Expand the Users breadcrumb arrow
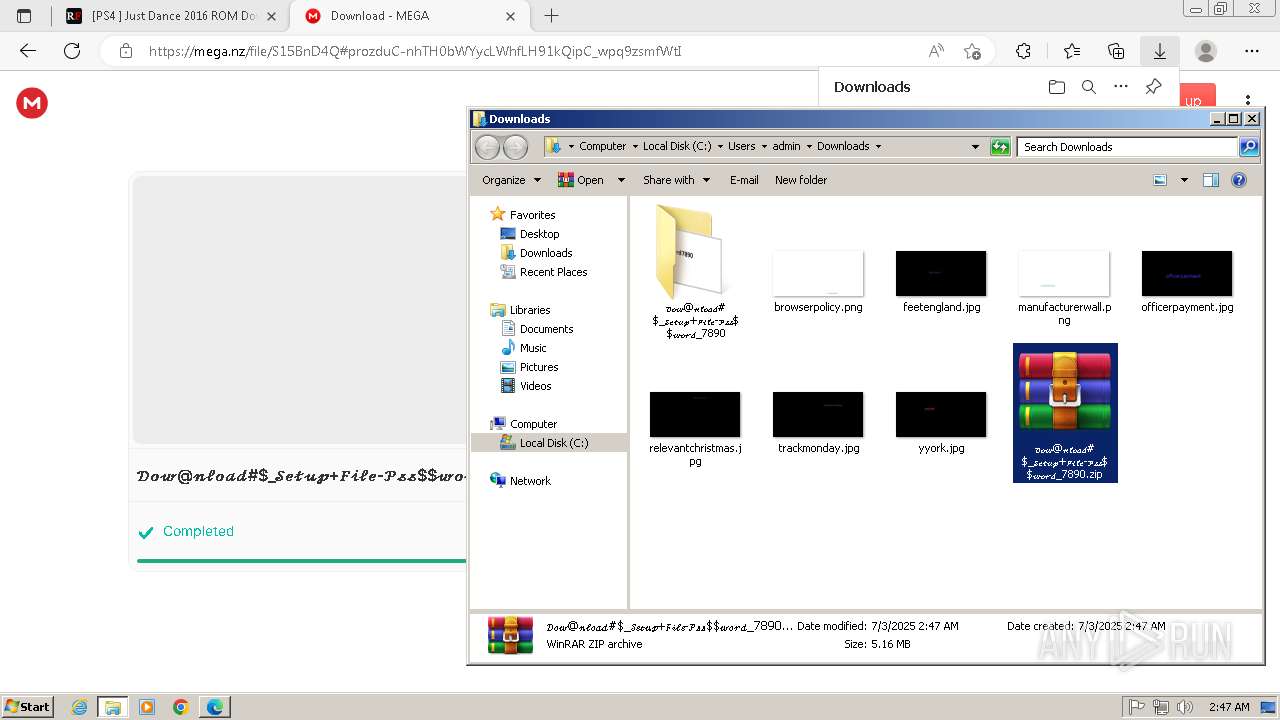1280x720 pixels. (x=763, y=146)
